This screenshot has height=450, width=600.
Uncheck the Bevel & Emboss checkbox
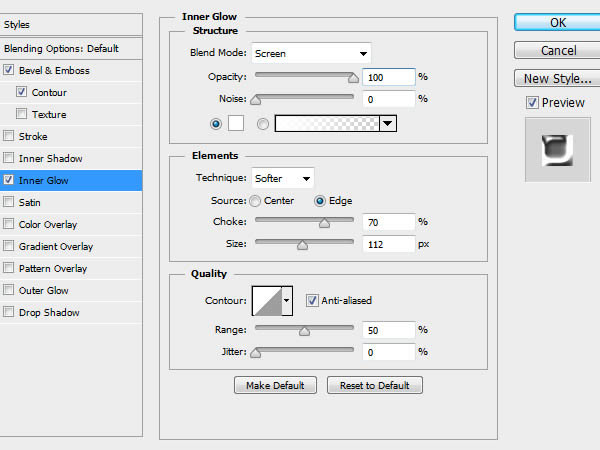(8, 70)
